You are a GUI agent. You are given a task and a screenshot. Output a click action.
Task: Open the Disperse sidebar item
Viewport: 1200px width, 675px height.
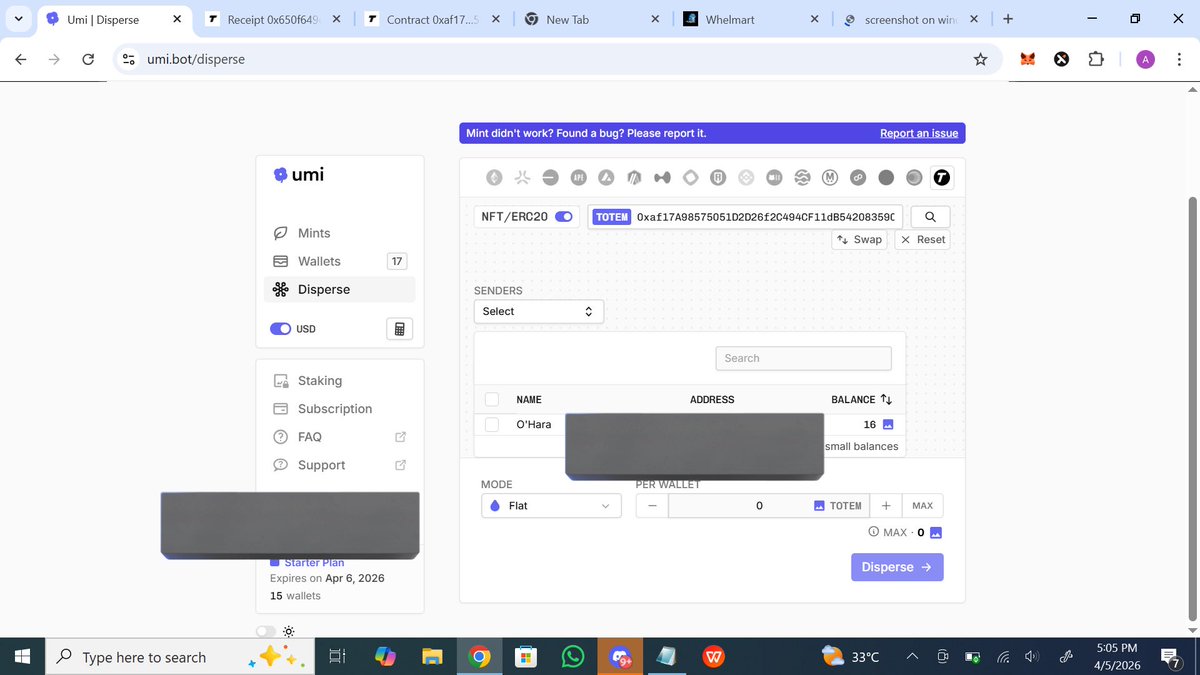tap(340, 289)
